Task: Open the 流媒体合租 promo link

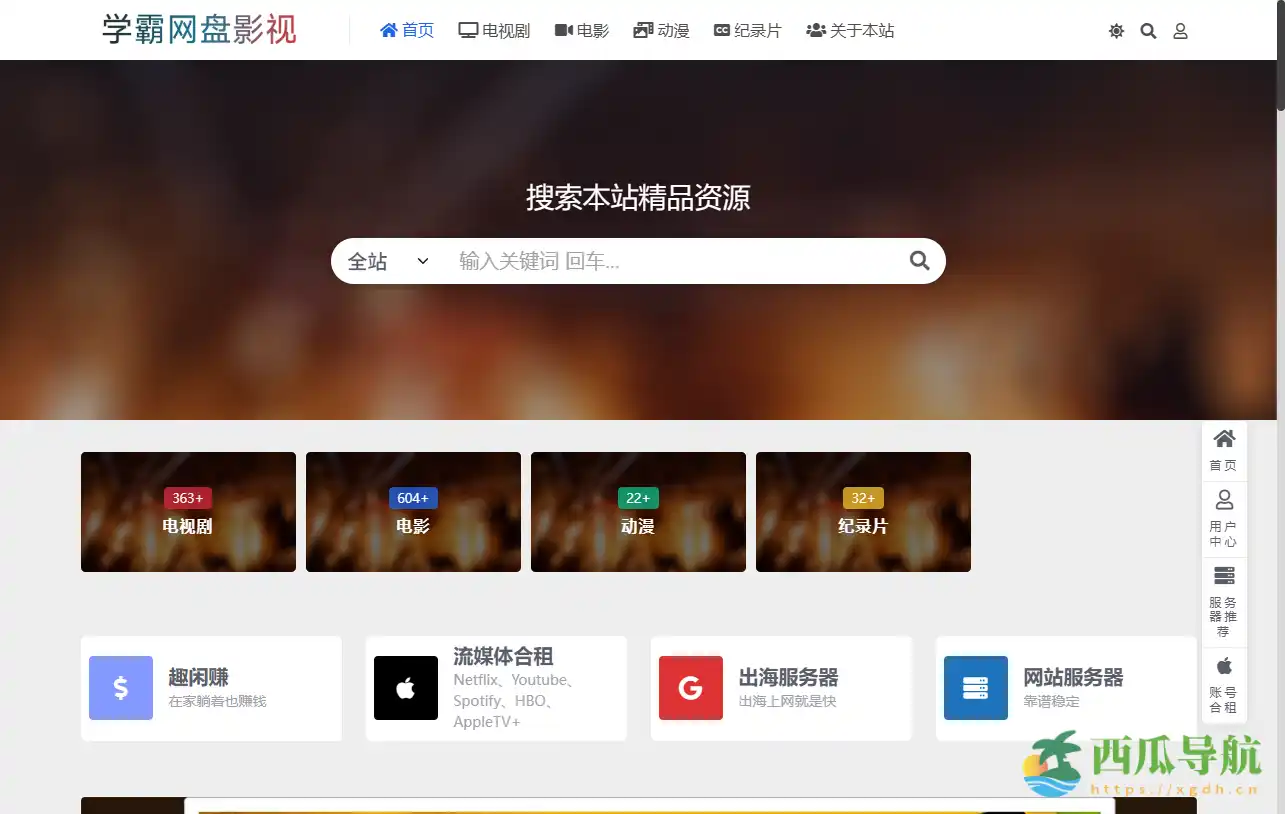Action: pos(502,657)
